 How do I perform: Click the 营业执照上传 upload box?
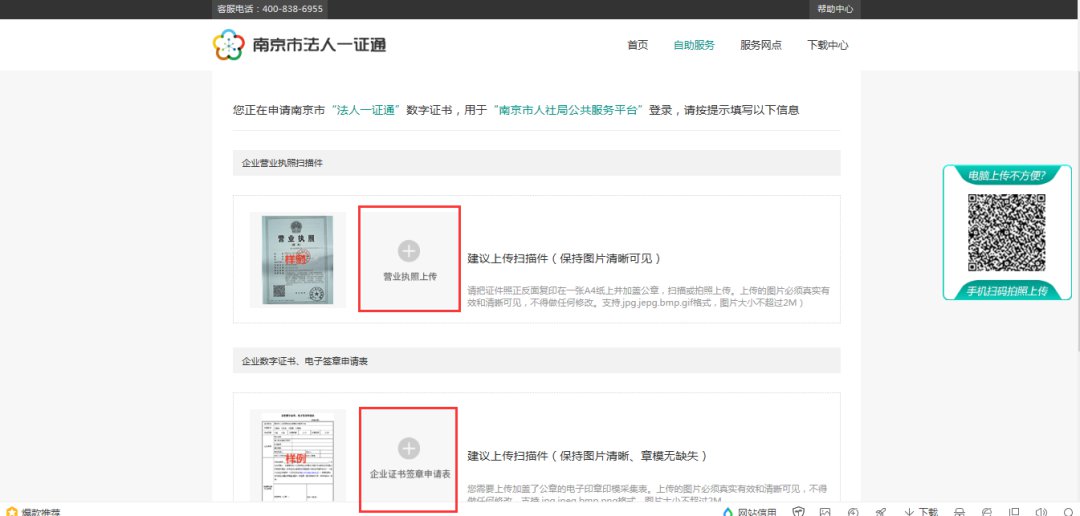[x=409, y=259]
